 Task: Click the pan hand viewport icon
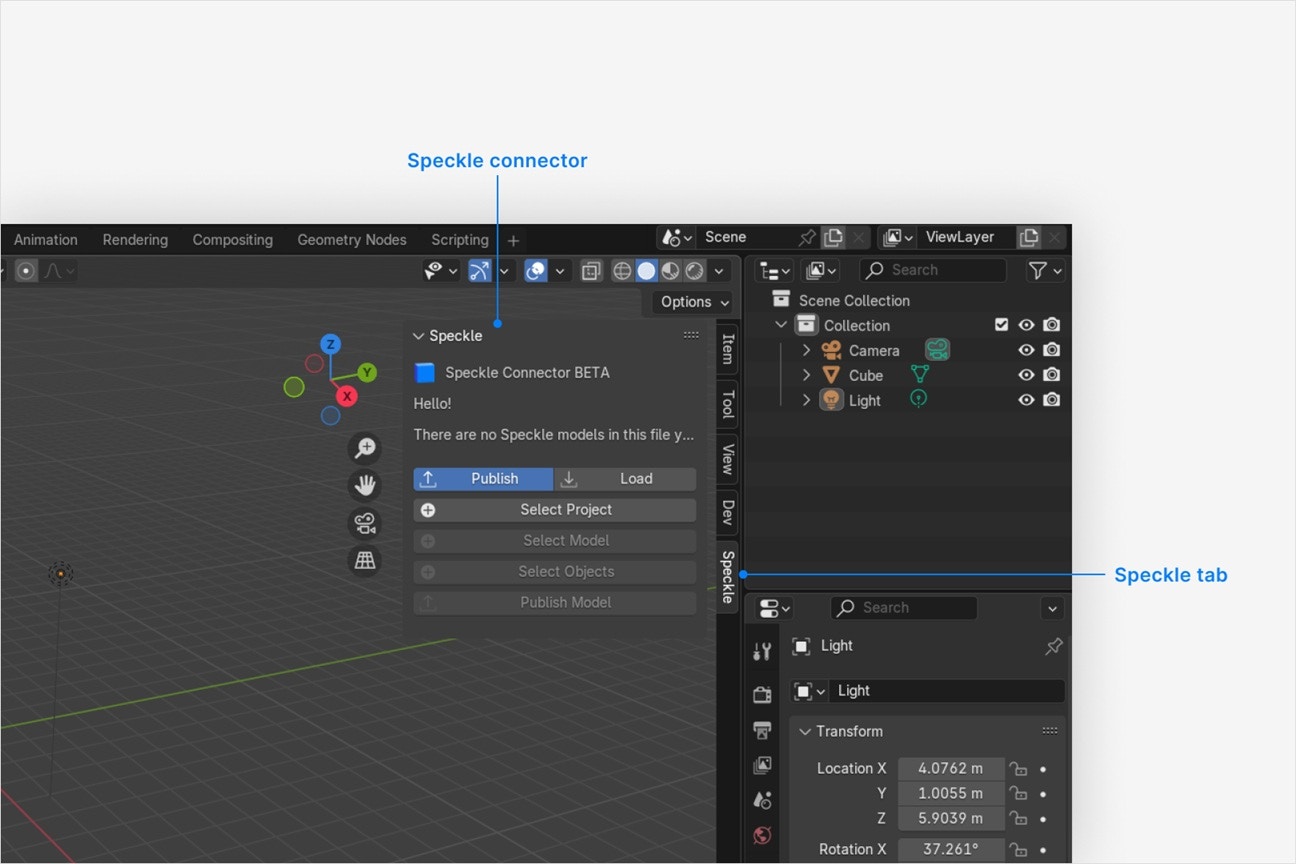pyautogui.click(x=365, y=486)
